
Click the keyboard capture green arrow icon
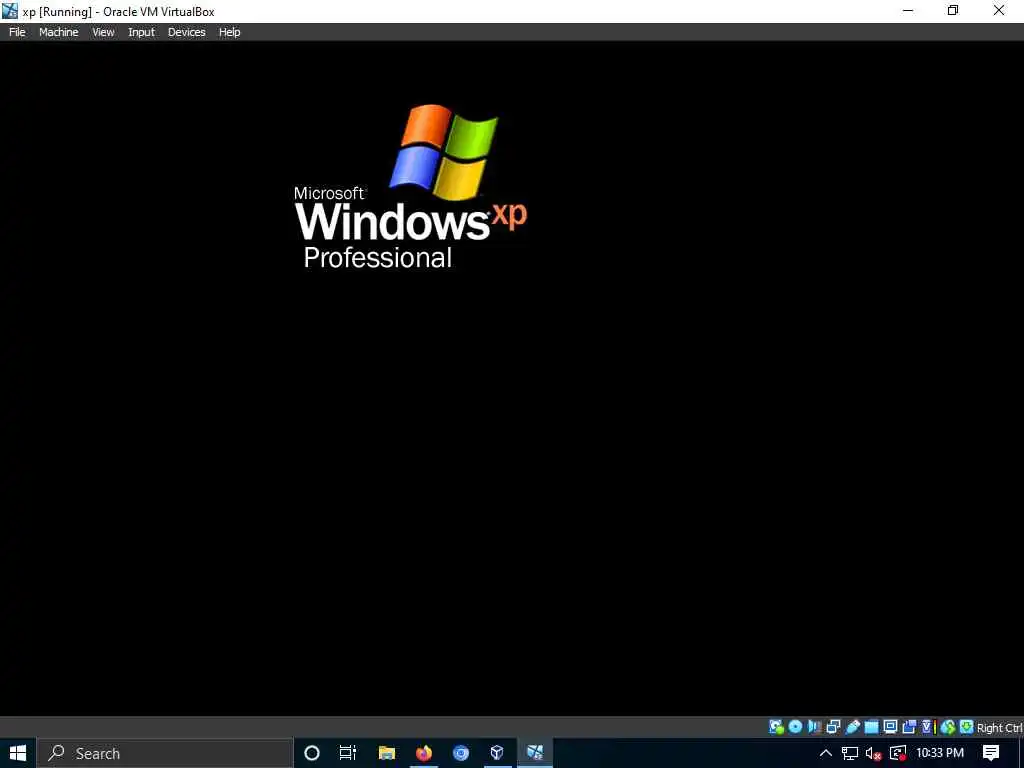[967, 727]
